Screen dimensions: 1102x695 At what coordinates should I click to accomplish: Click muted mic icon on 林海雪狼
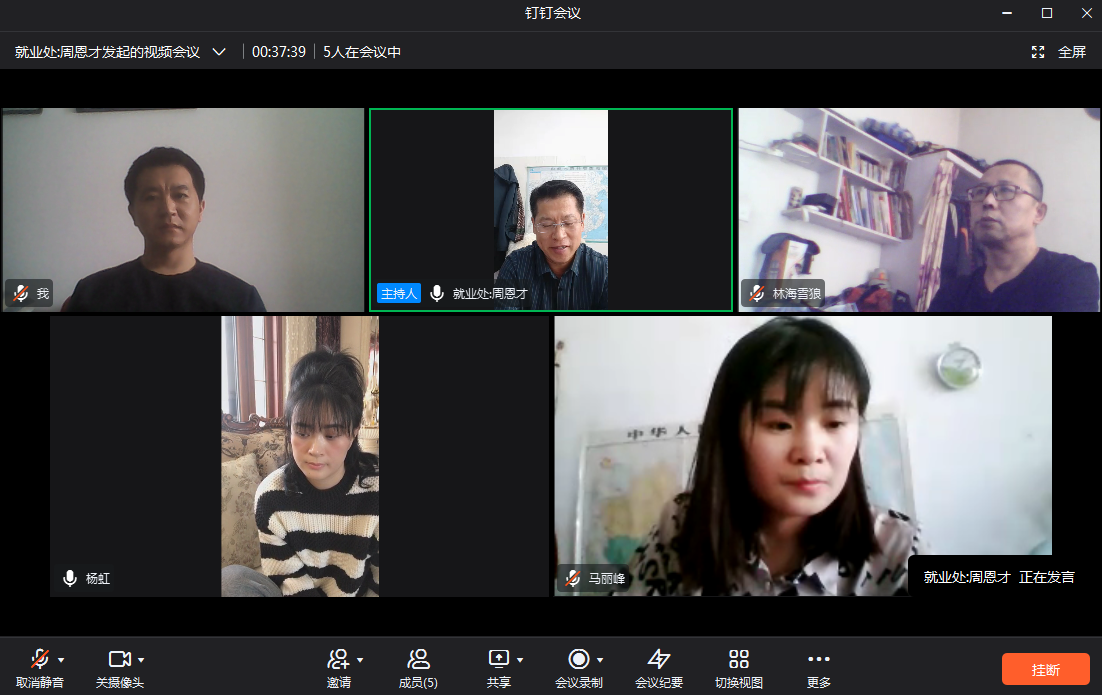757,294
